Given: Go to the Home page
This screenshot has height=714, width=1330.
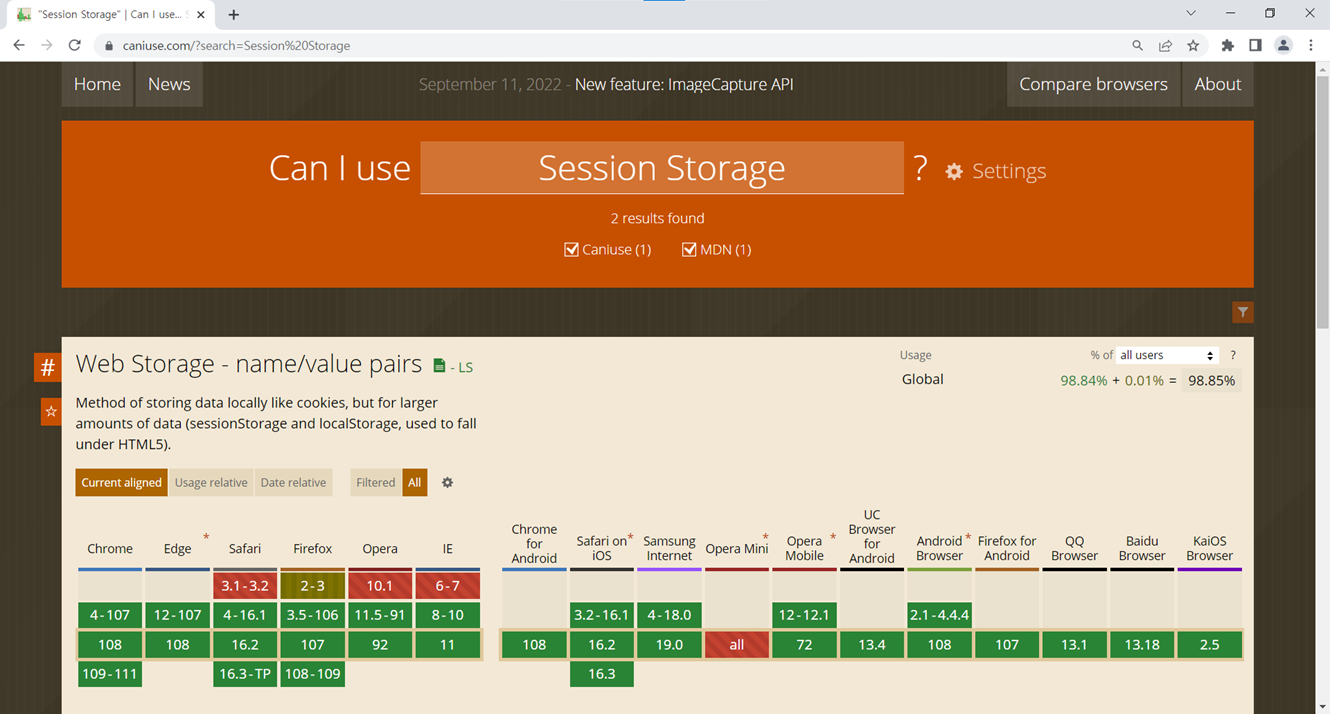Looking at the screenshot, I should coord(97,84).
